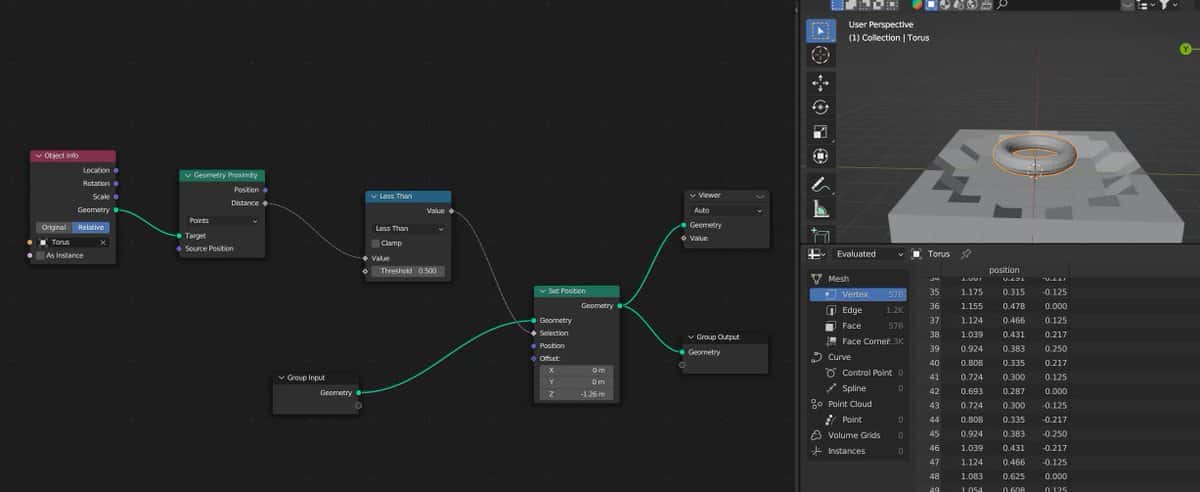
Task: Activate the 3D Cursor tool
Action: click(820, 56)
